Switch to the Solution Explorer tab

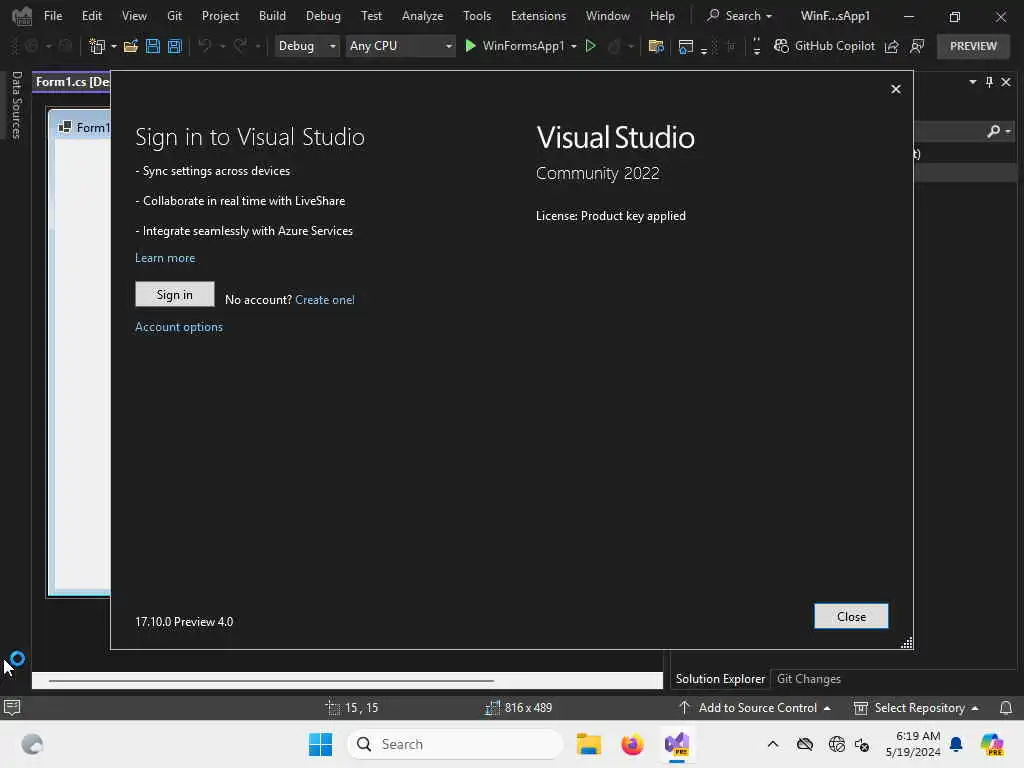[x=720, y=679]
